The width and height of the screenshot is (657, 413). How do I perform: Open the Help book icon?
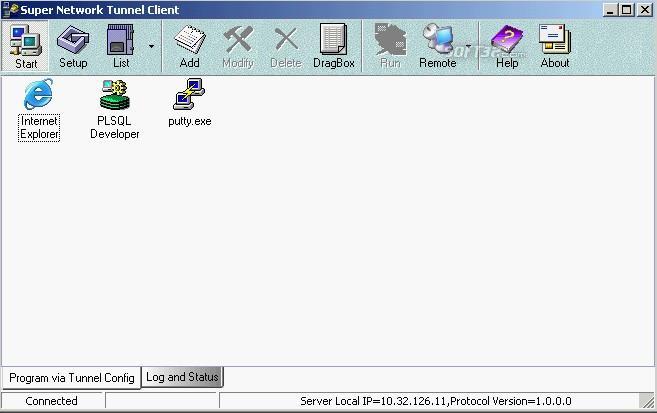point(507,46)
